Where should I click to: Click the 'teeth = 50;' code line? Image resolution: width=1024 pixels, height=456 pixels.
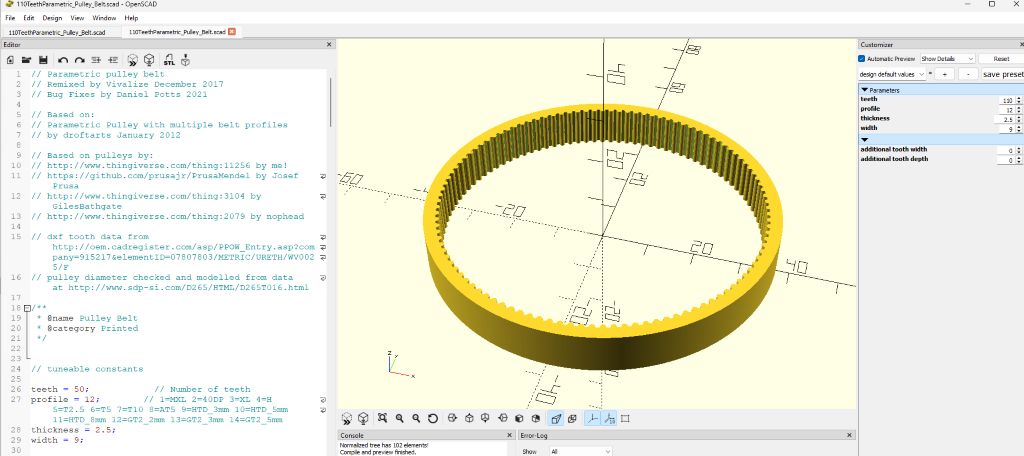coord(59,389)
